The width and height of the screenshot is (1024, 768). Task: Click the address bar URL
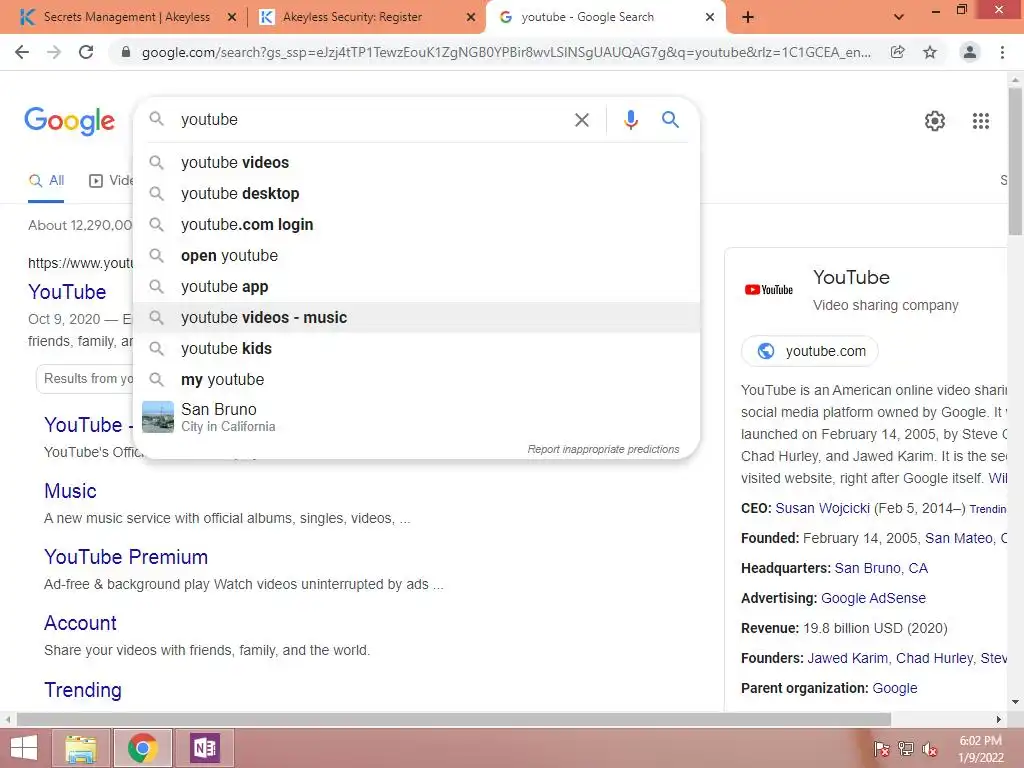tap(506, 52)
